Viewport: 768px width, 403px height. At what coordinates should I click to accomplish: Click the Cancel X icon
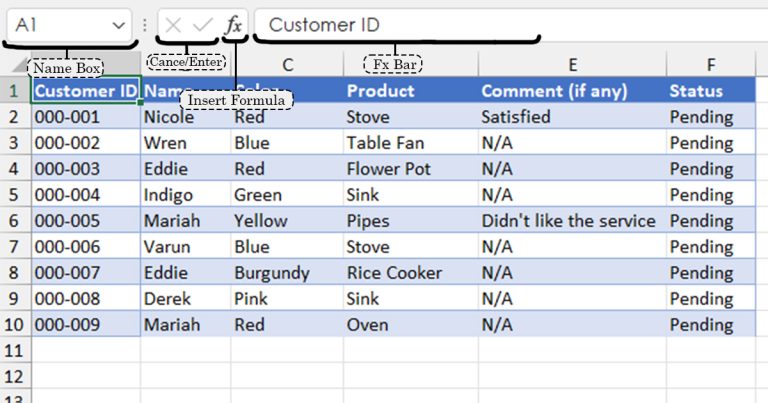click(173, 25)
